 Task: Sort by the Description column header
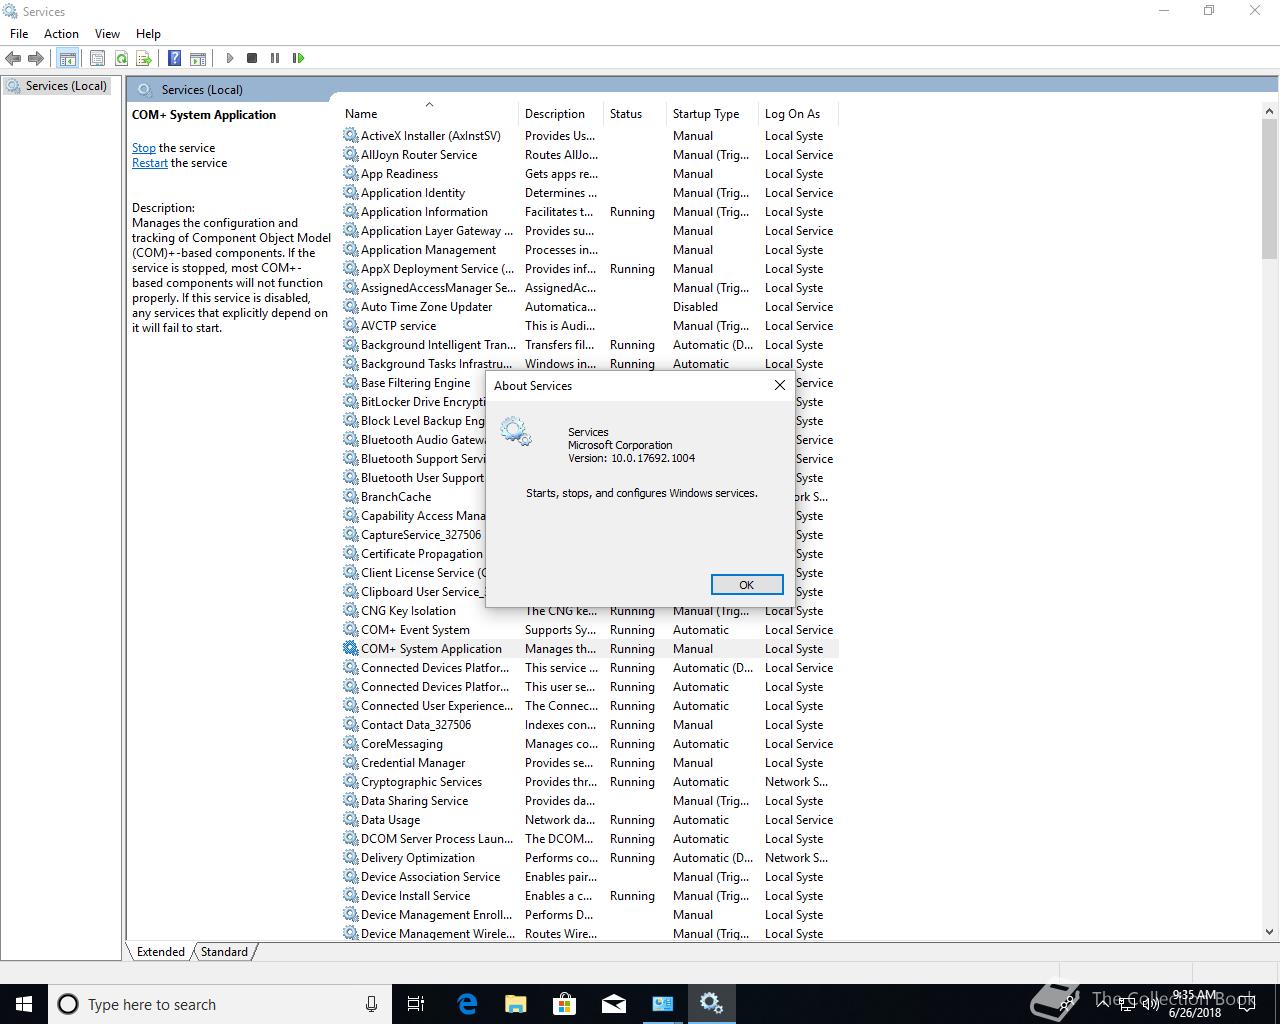561,114
